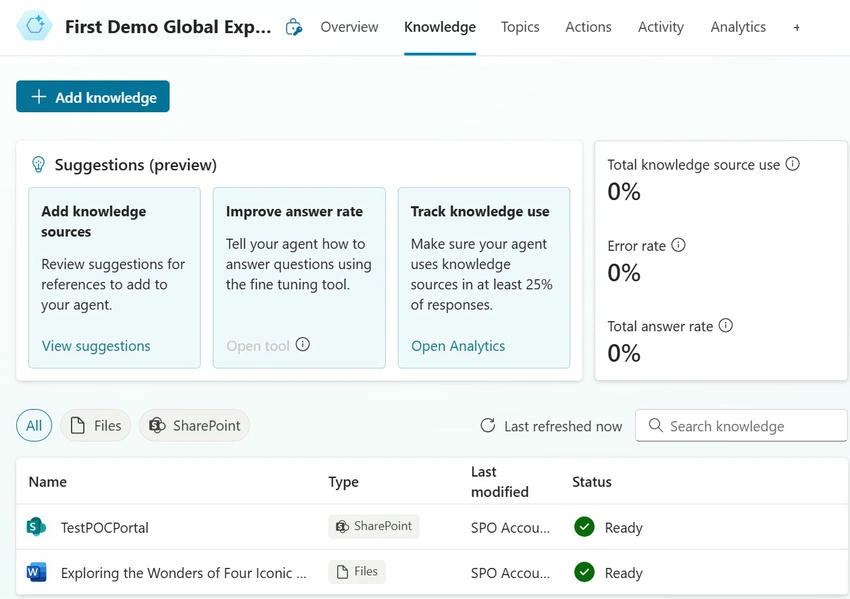Switch to the Analytics tab
This screenshot has width=850, height=599.
tap(738, 27)
